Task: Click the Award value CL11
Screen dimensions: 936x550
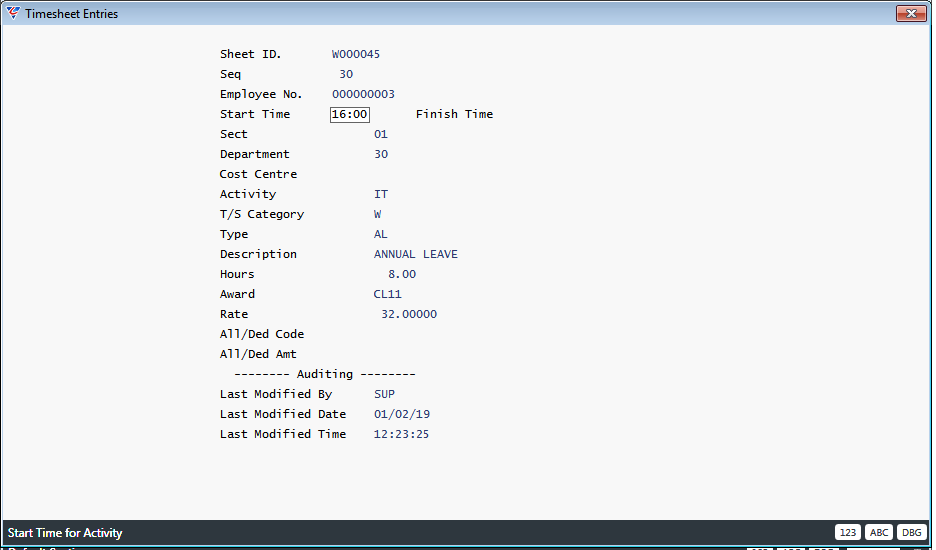Action: click(x=388, y=294)
